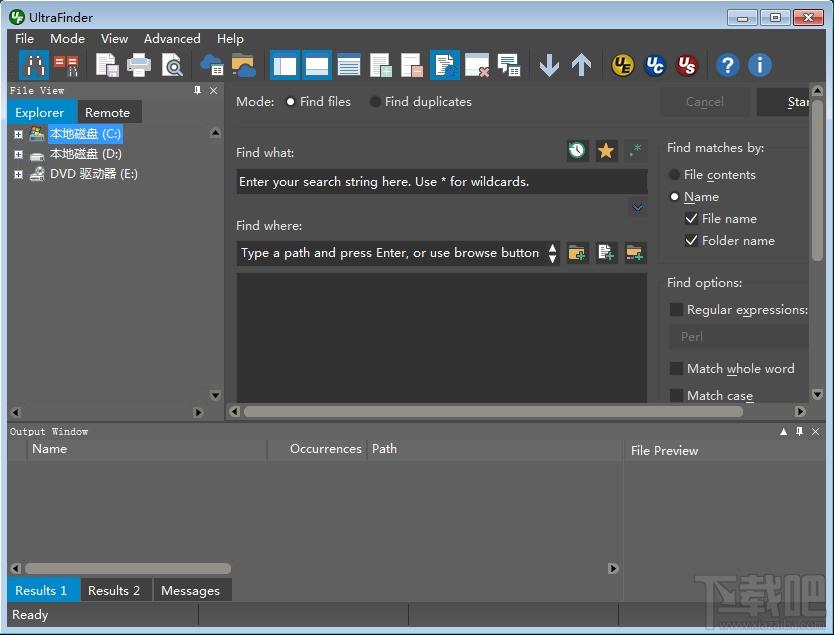Enable the Match whole word checkbox

pos(677,369)
